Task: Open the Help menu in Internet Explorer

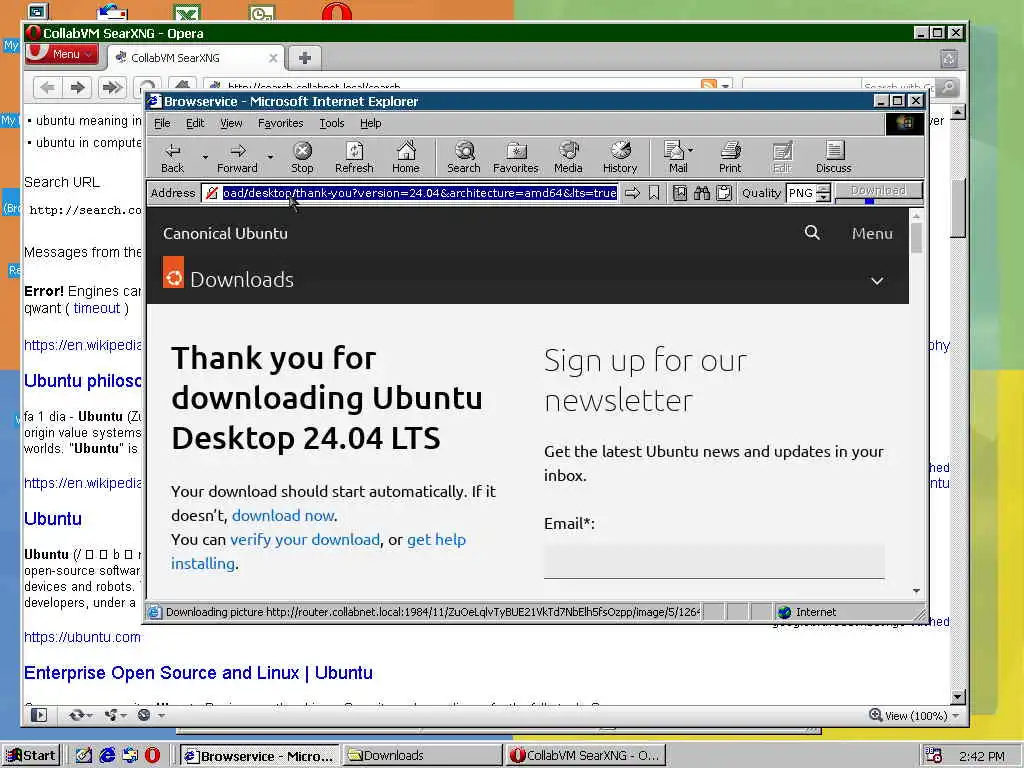Action: tap(370, 123)
